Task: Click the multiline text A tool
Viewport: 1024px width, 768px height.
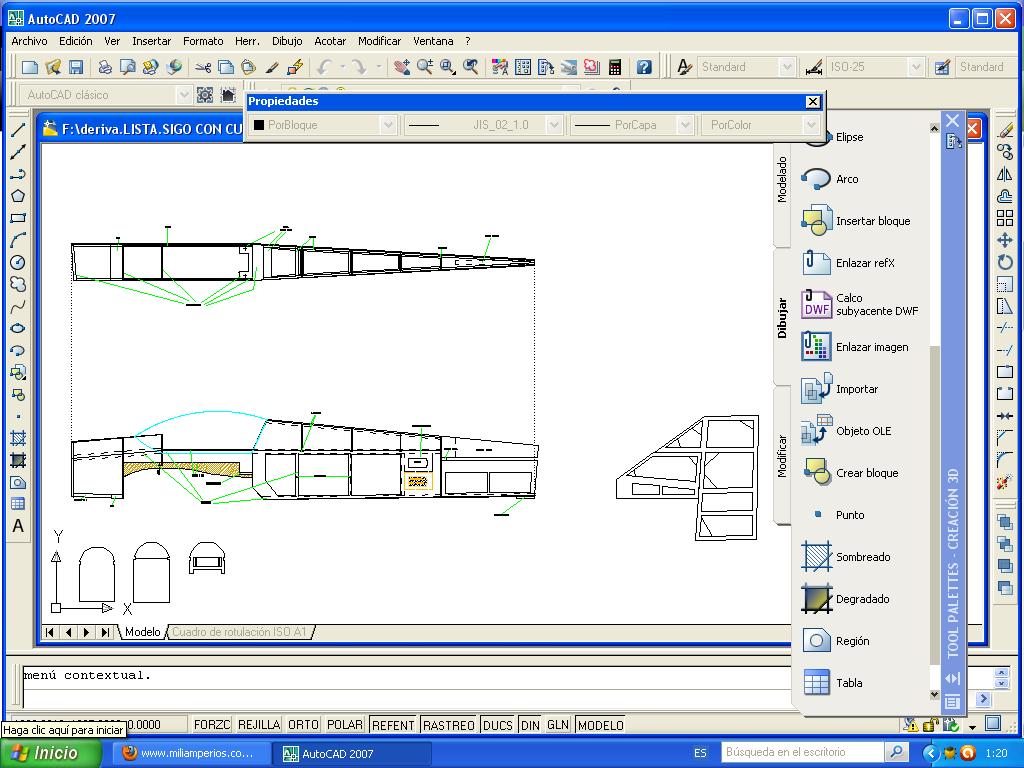Action: 18,526
